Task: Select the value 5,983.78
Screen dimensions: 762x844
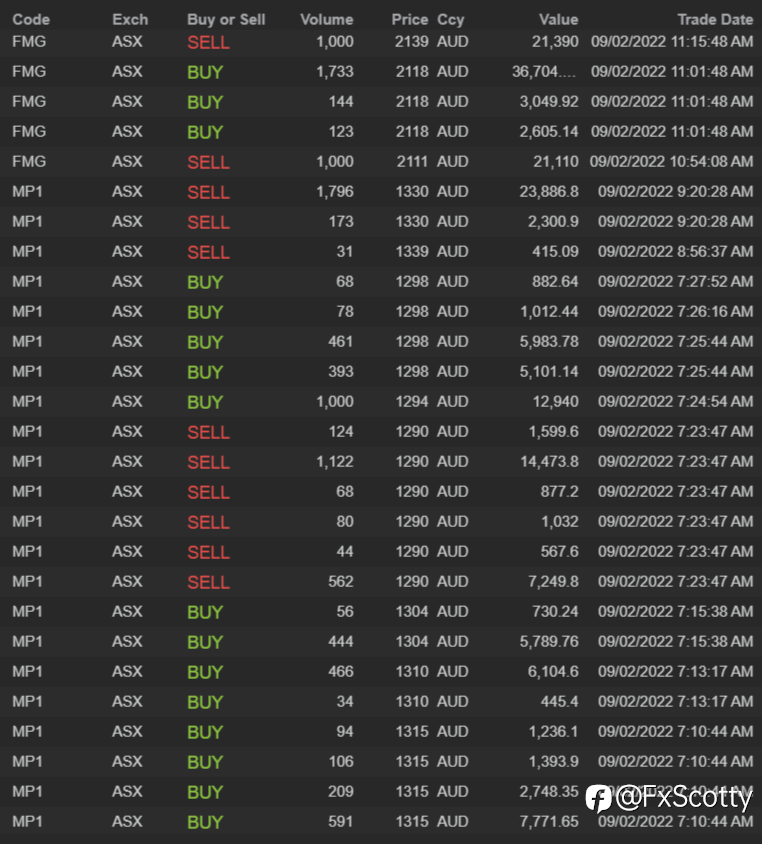Action: pyautogui.click(x=549, y=342)
